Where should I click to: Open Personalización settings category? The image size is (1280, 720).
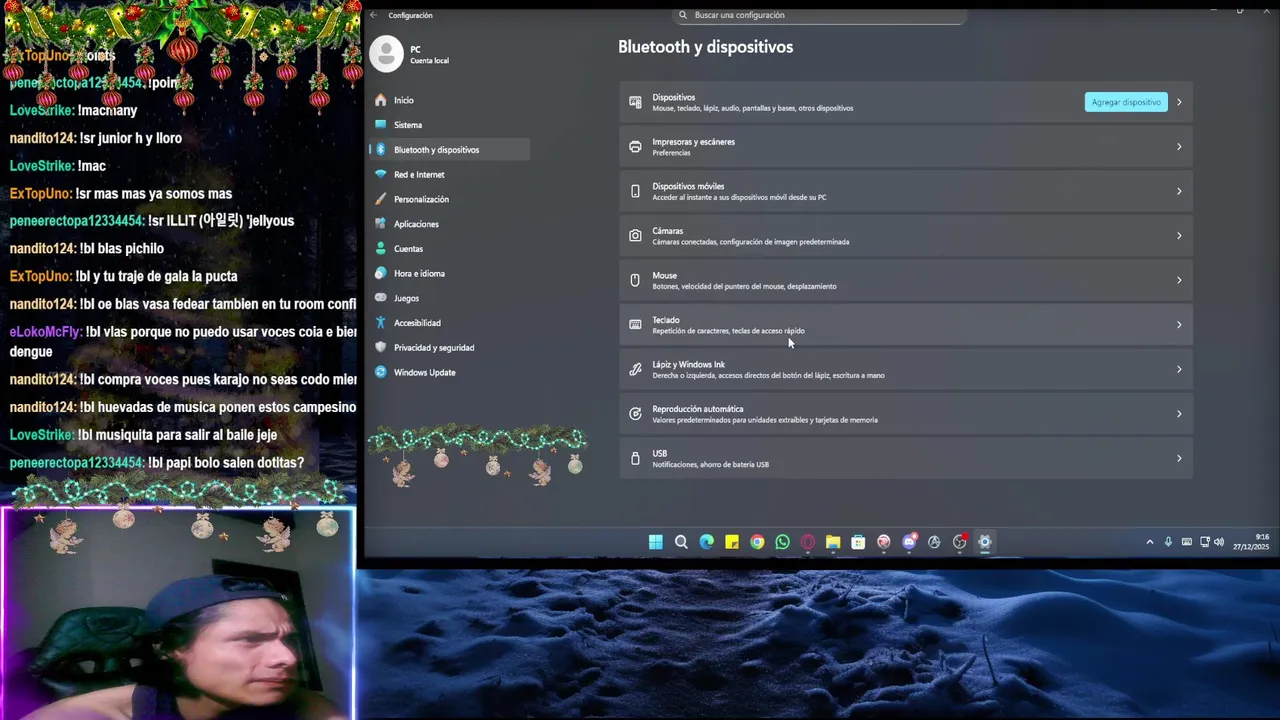click(x=450, y=199)
